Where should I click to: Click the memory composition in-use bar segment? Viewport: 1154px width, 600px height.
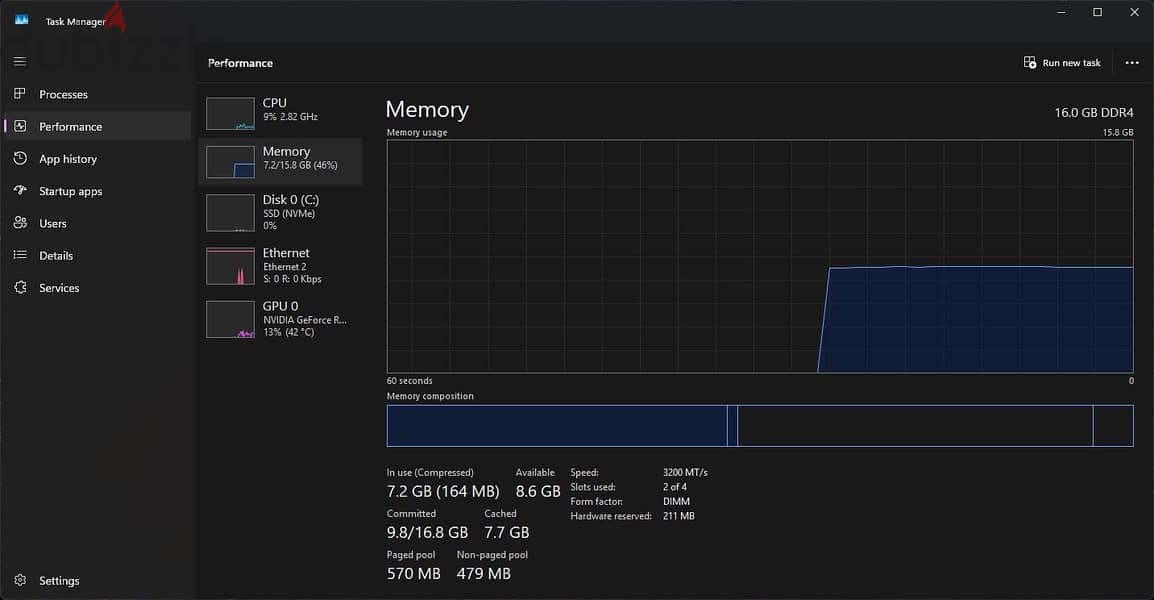[x=557, y=426]
